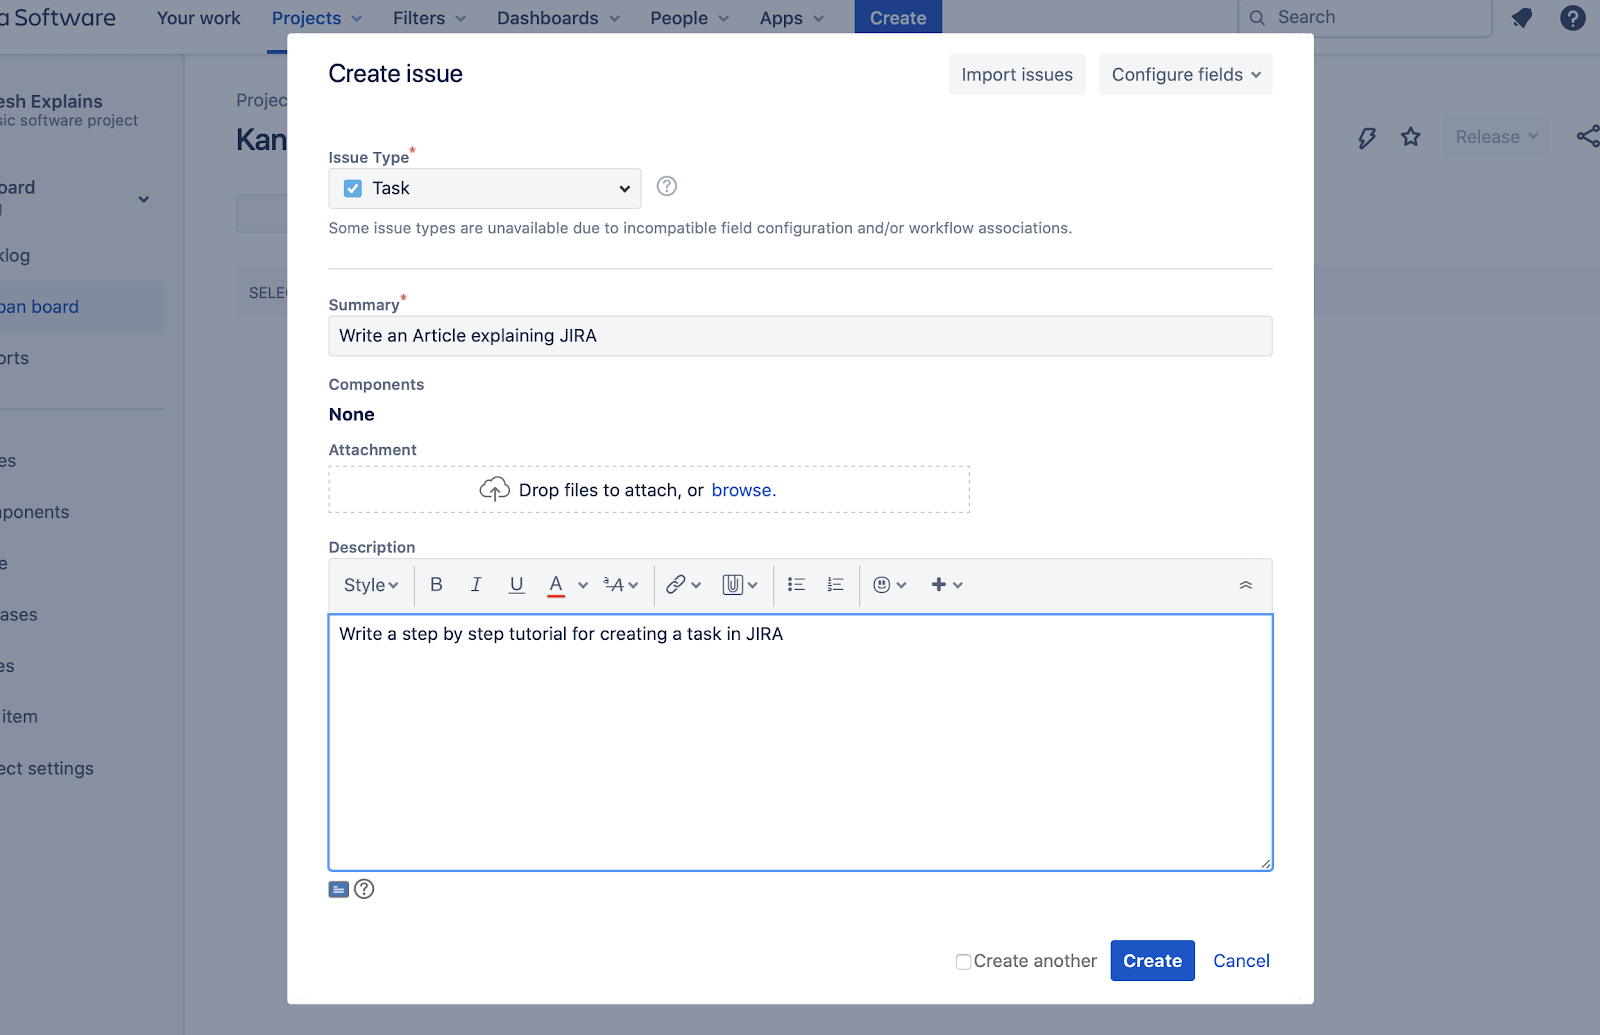Open Project settings in the sidebar
Viewport: 1600px width, 1035px height.
[x=47, y=768]
